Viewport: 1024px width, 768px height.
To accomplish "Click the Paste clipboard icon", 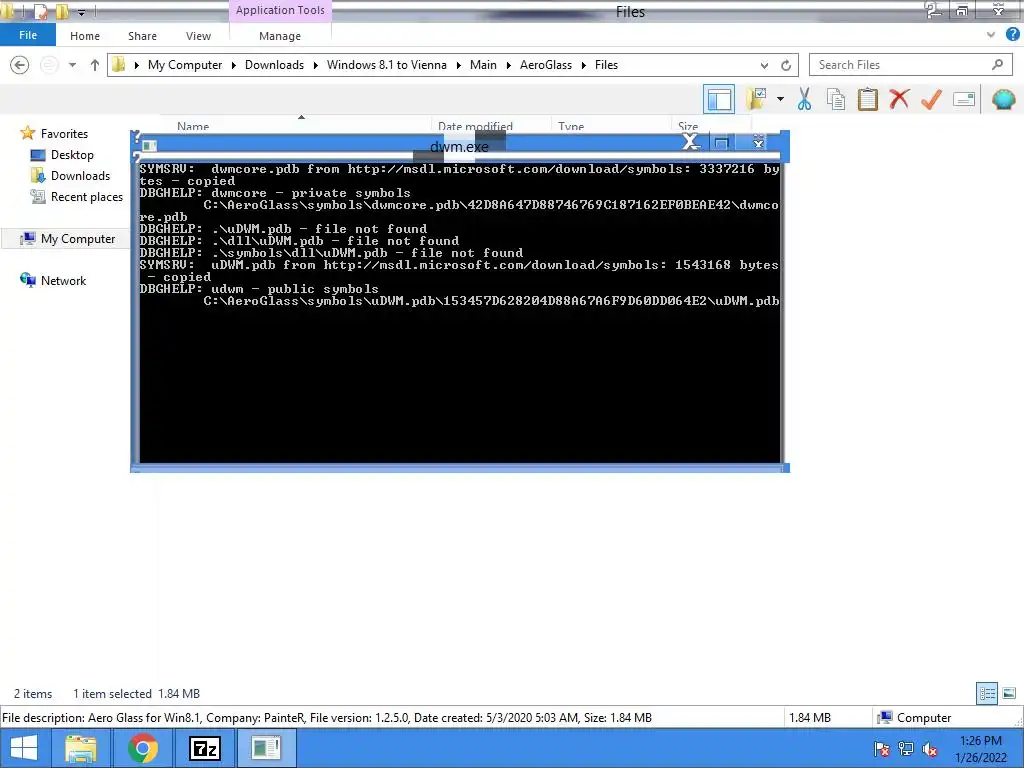I will point(867,99).
